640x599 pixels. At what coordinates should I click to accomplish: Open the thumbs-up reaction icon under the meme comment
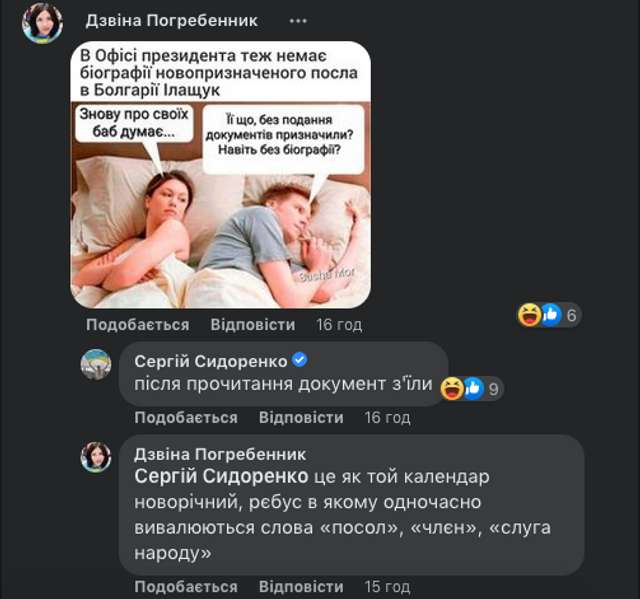[x=551, y=315]
